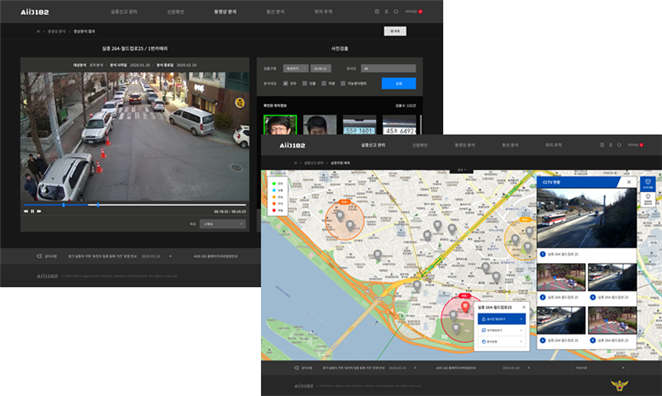Viewport: 662px width, 396px height.
Task: Select the second face thumbnail in results
Action: point(320,125)
